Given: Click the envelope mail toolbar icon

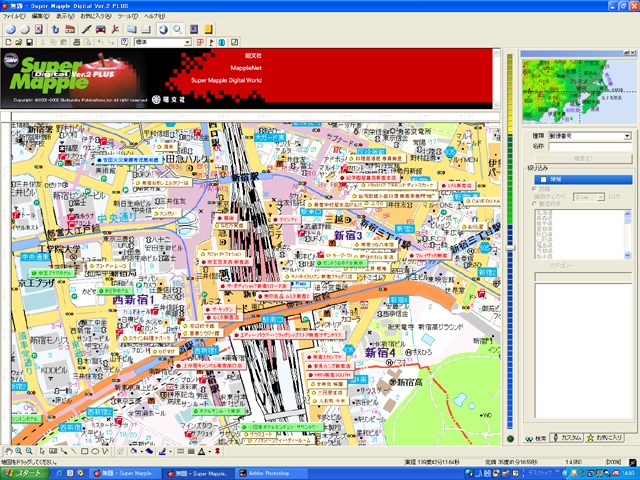Looking at the screenshot, I should 131,29.
